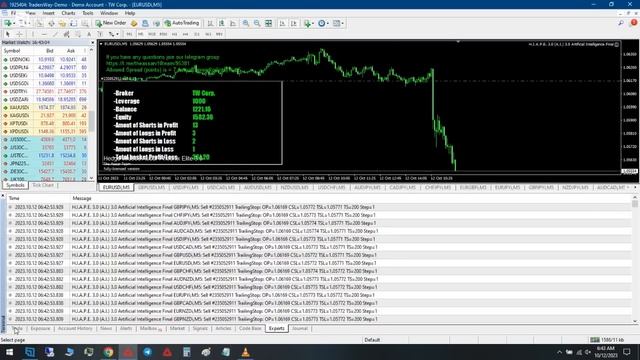This screenshot has width=640, height=360.
Task: Open the View menu
Action: click(30, 13)
